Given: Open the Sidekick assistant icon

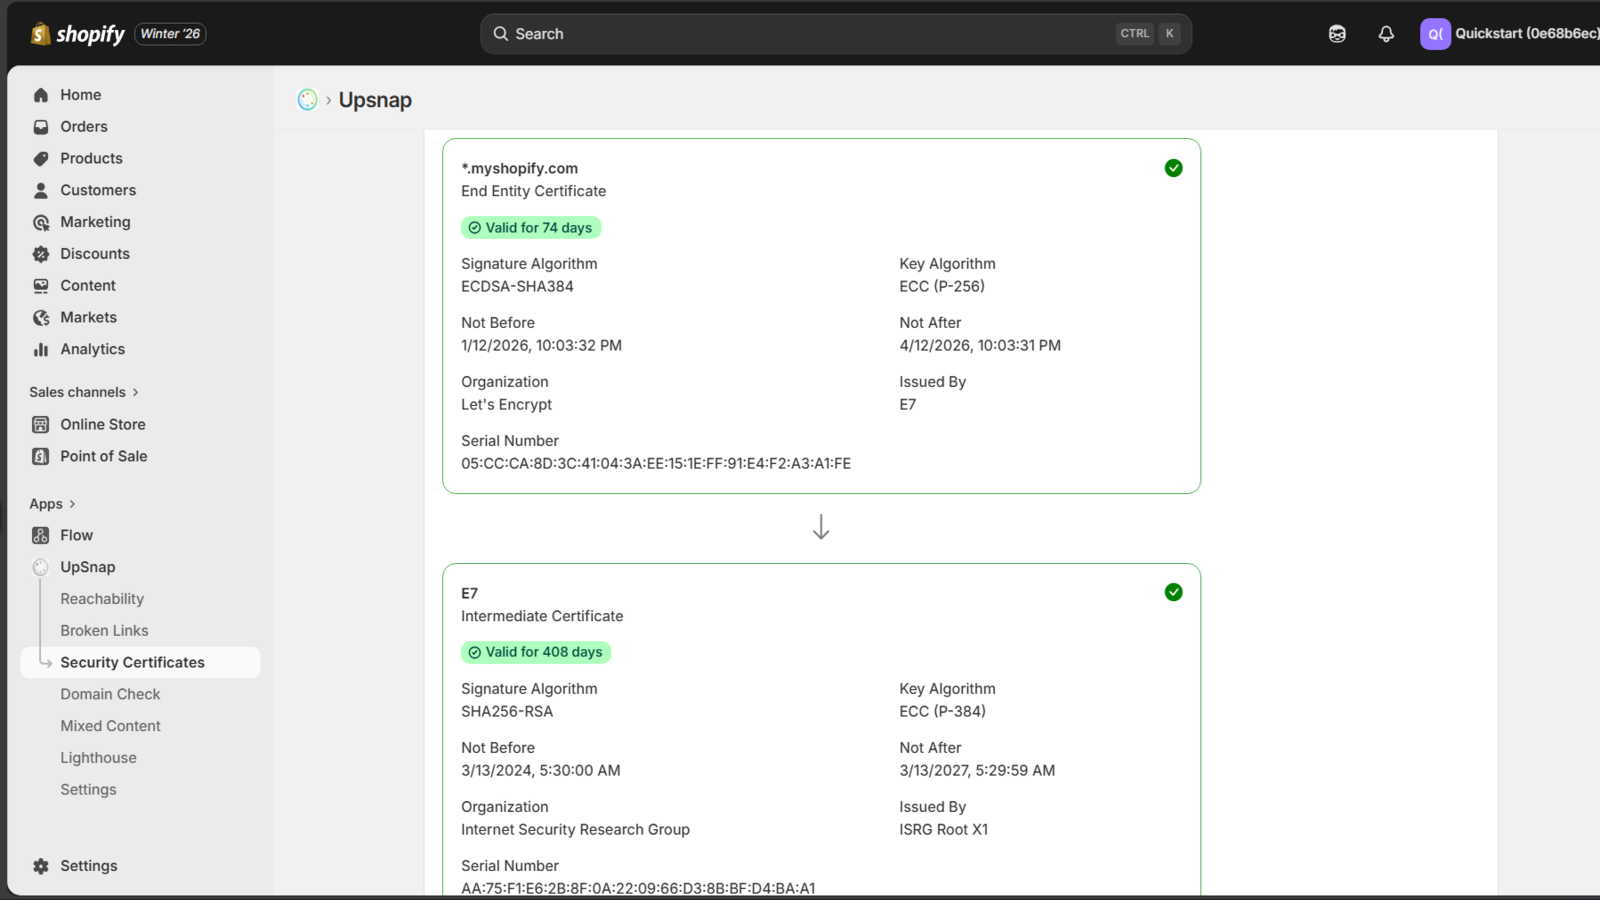Looking at the screenshot, I should 1337,34.
